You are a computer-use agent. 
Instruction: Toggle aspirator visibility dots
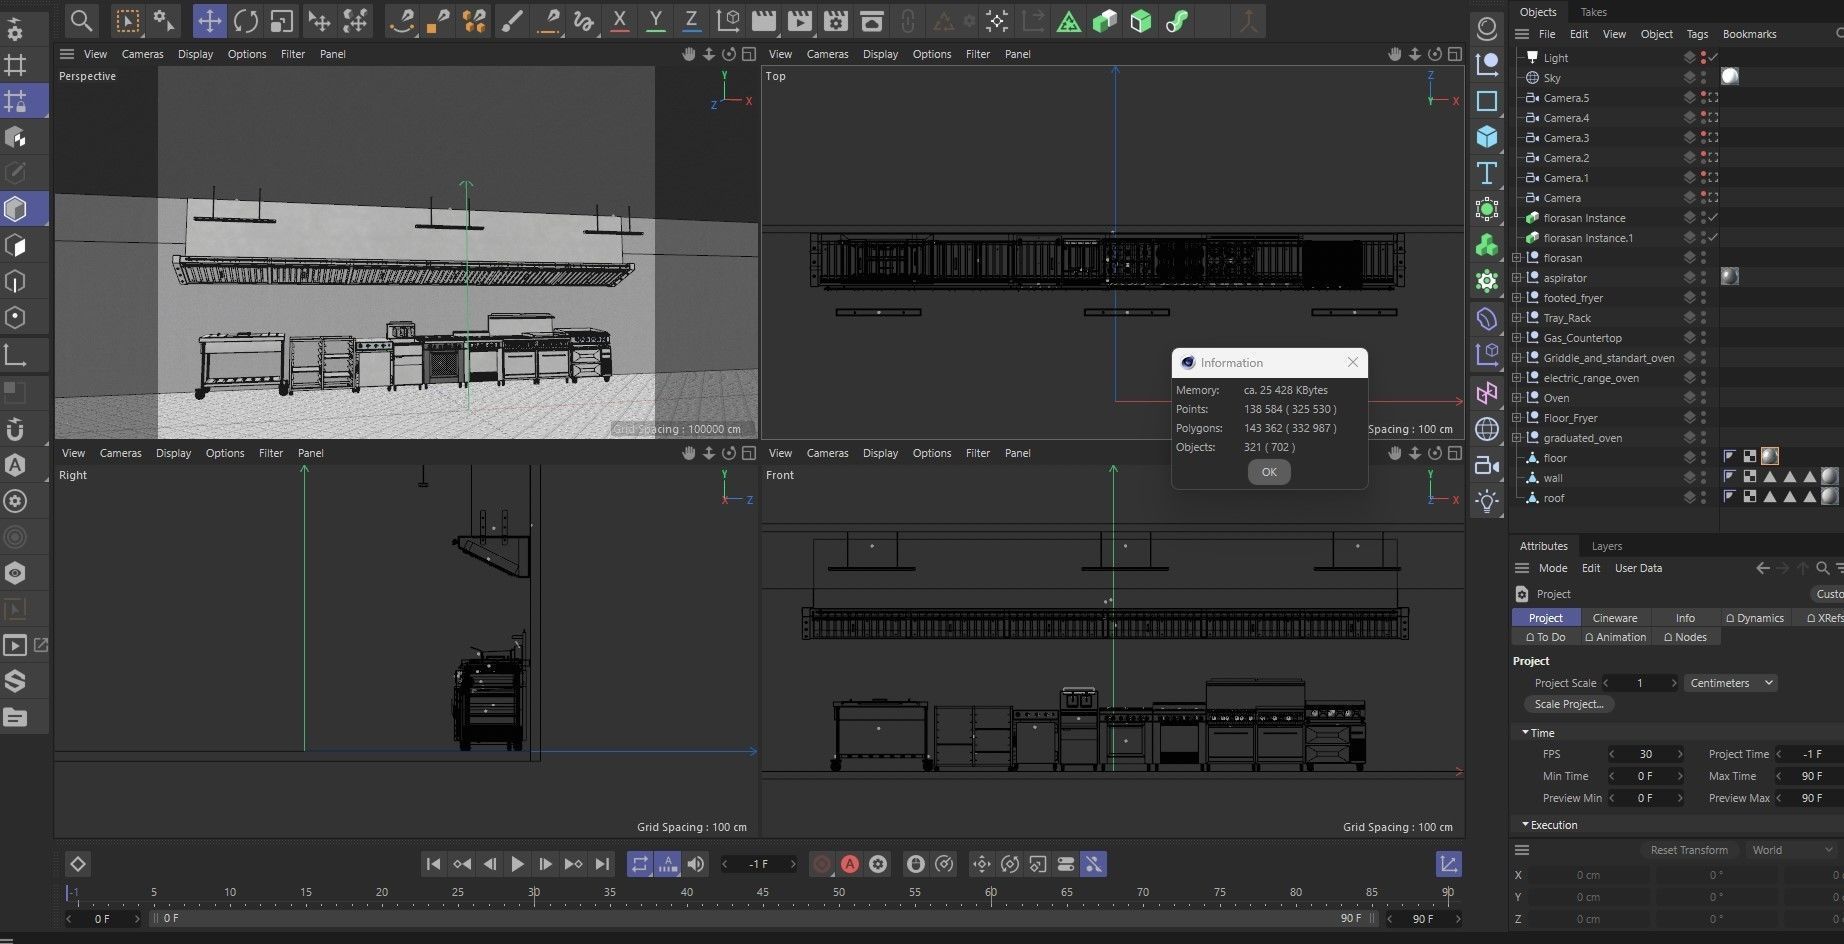(x=1703, y=277)
